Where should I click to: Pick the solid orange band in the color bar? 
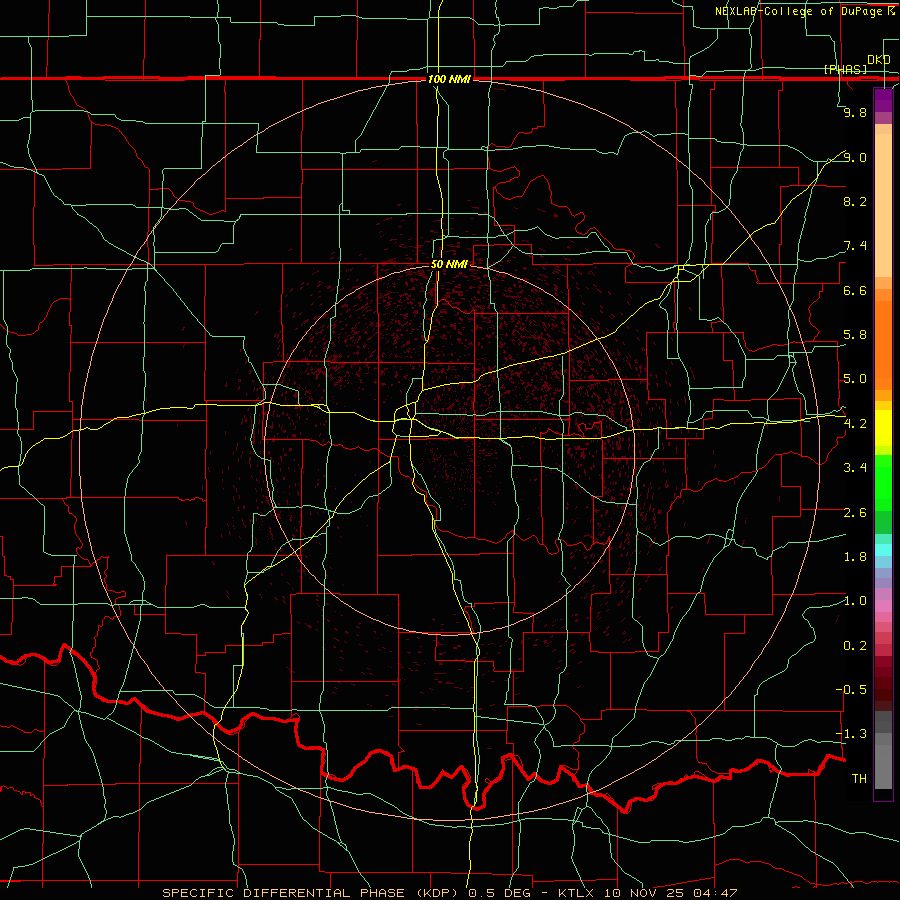pyautogui.click(x=883, y=345)
